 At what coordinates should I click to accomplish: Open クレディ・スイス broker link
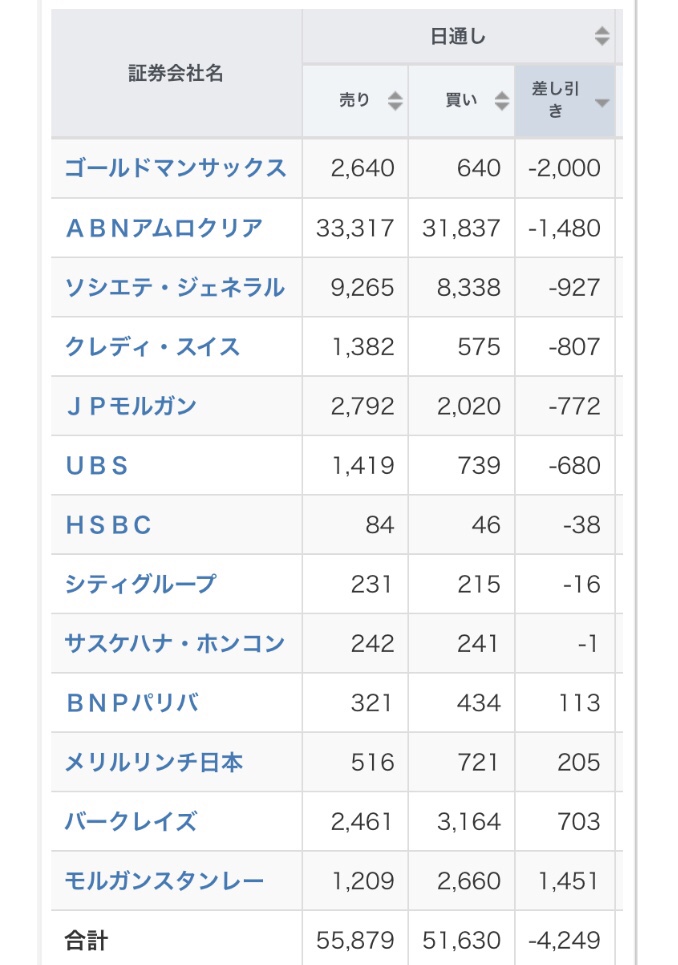click(x=153, y=346)
